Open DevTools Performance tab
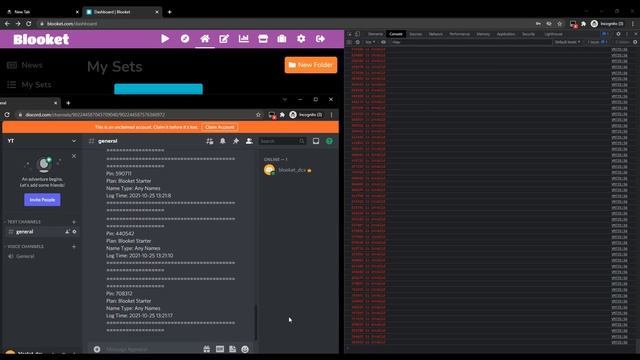 pyautogui.click(x=460, y=34)
